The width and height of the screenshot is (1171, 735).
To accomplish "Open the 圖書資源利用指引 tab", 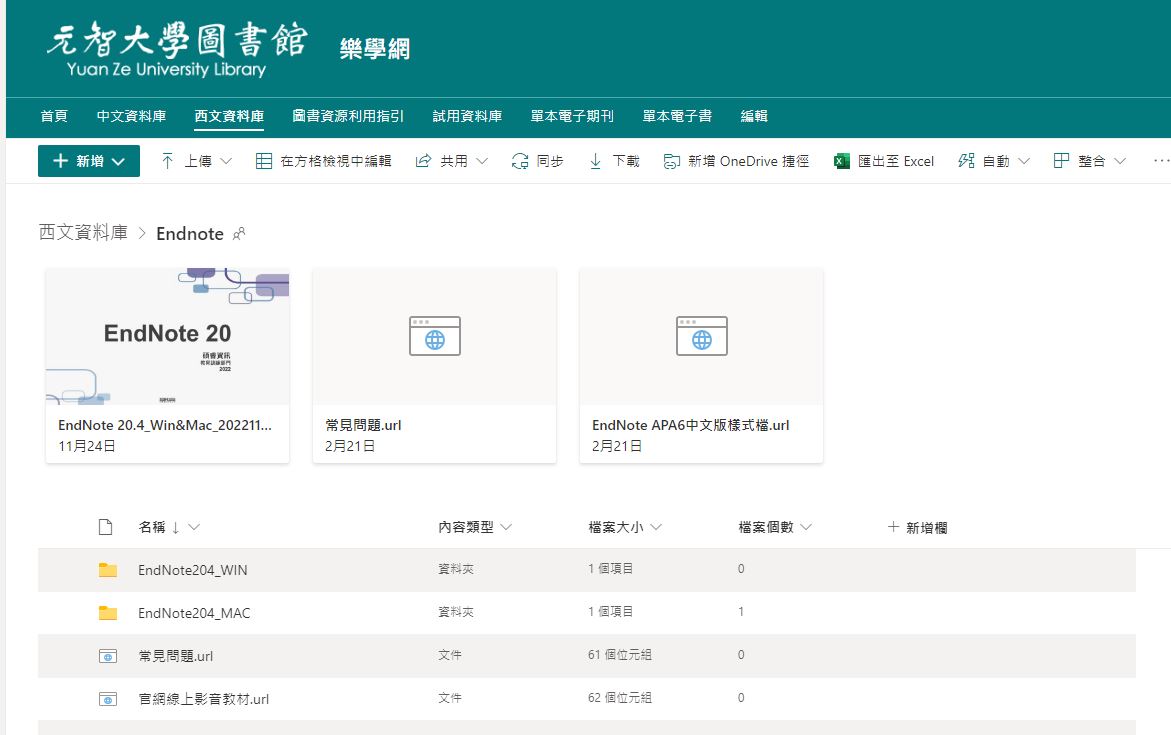I will 348,116.
